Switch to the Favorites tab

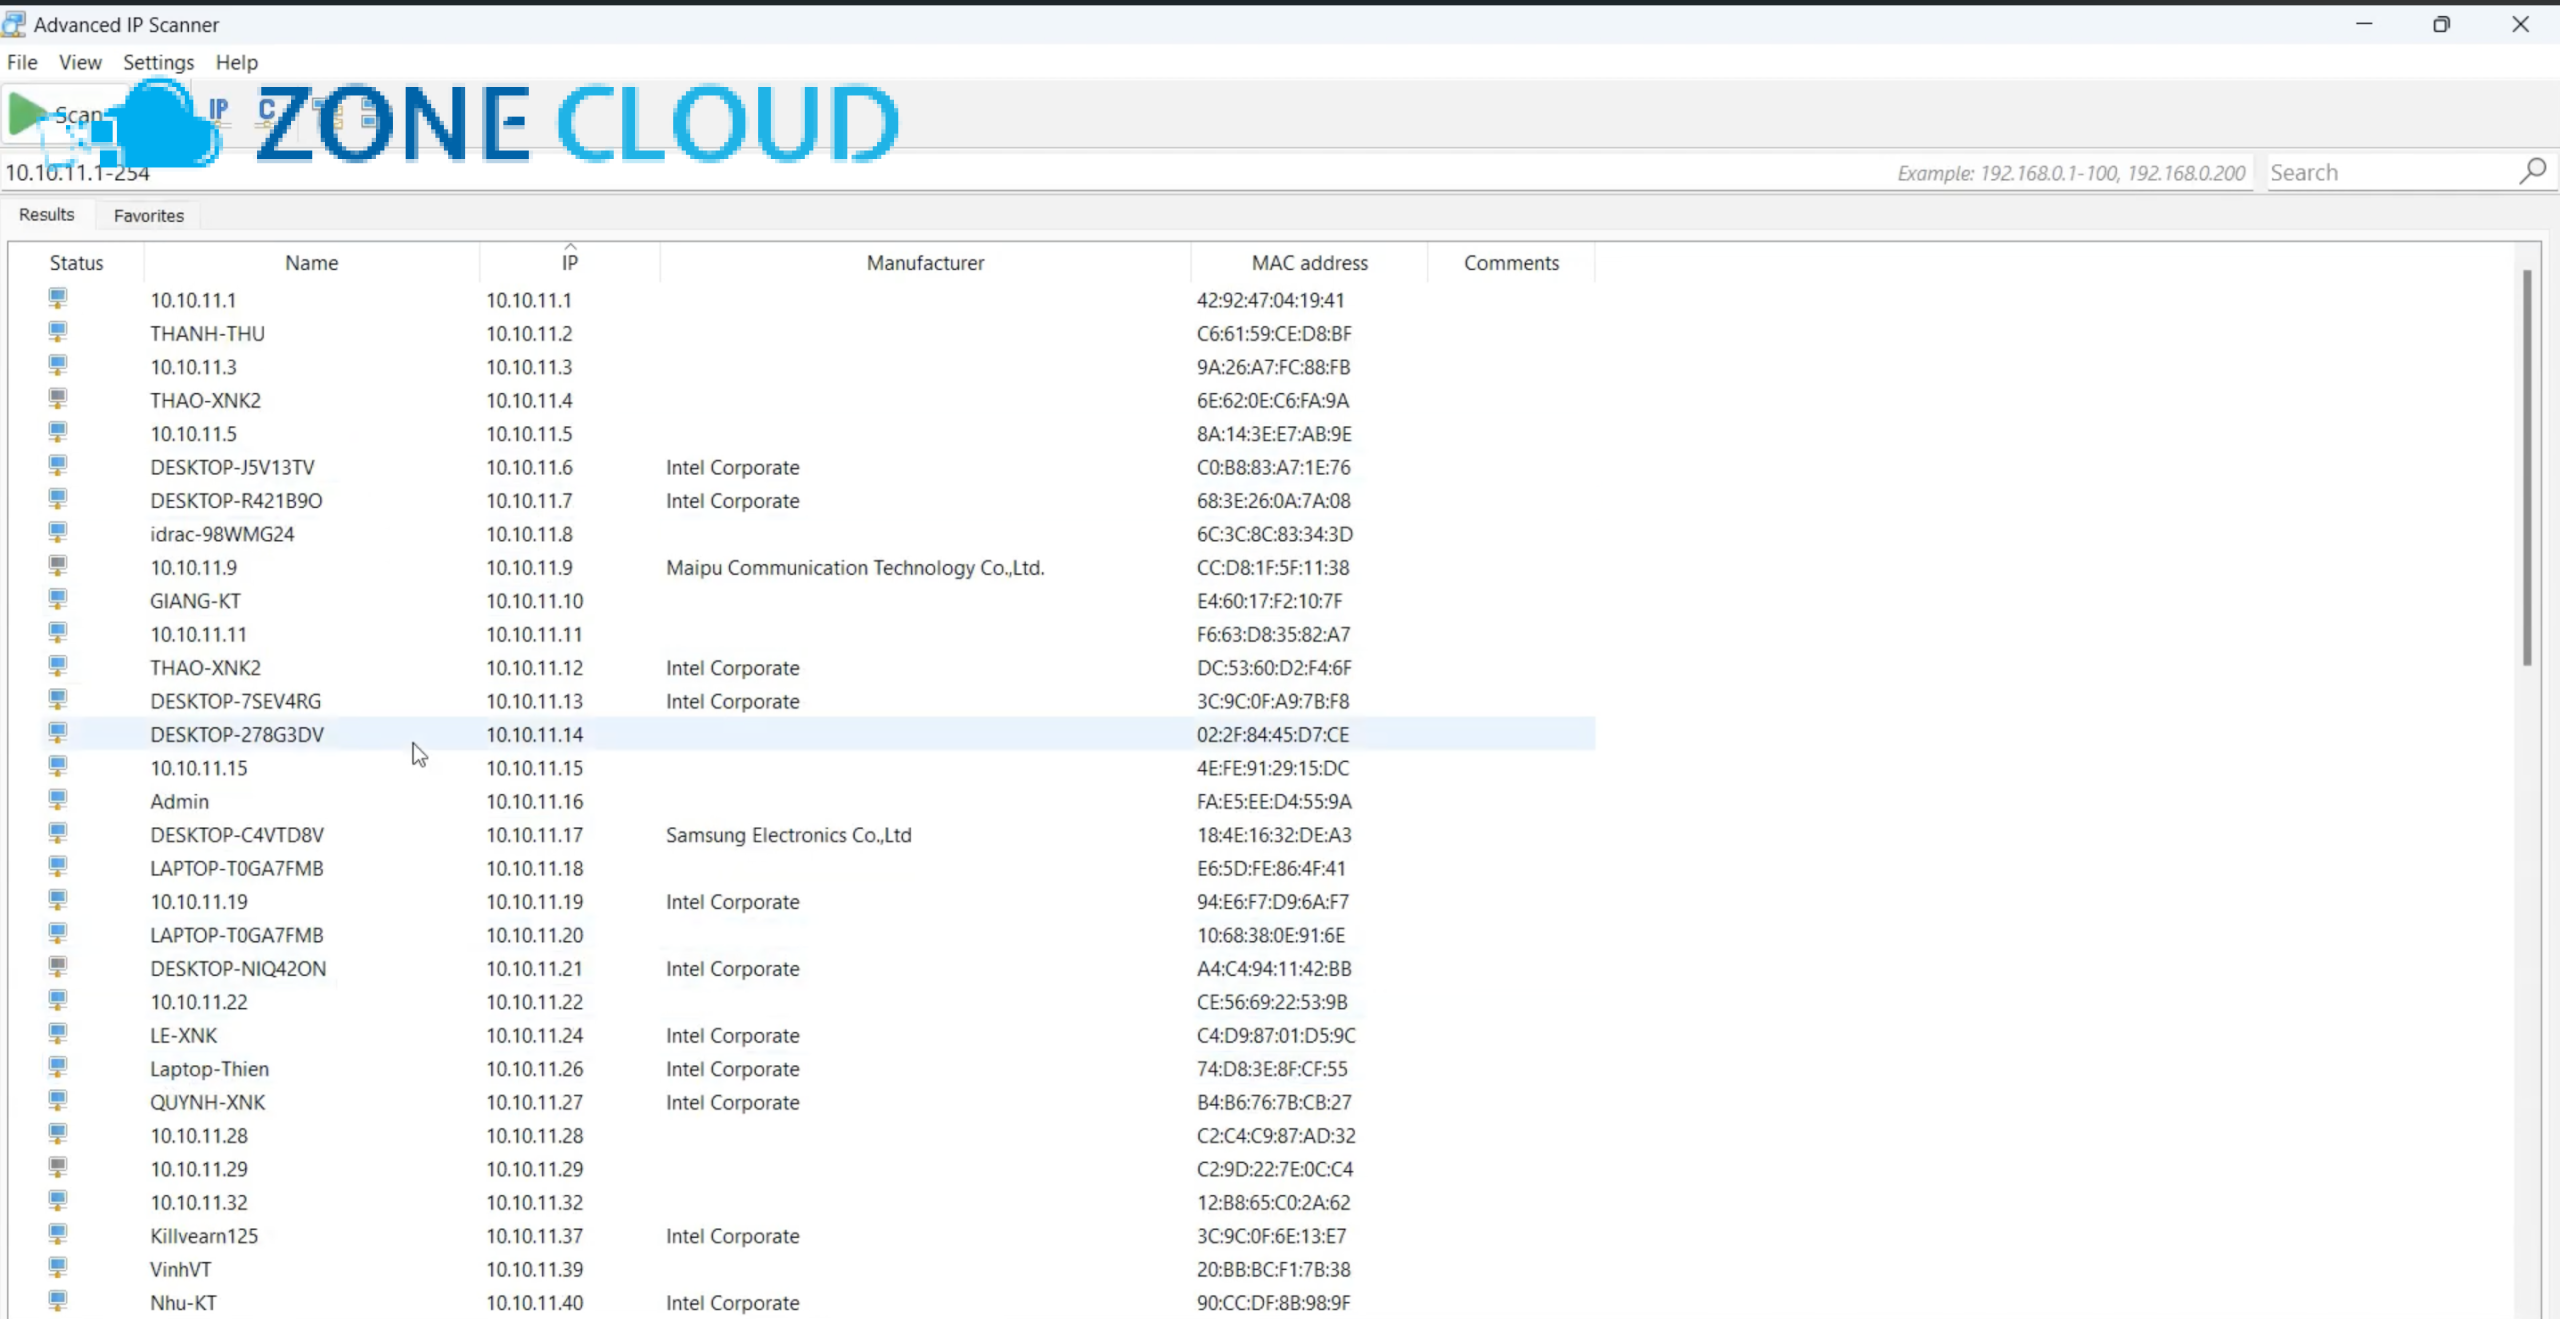click(x=149, y=215)
